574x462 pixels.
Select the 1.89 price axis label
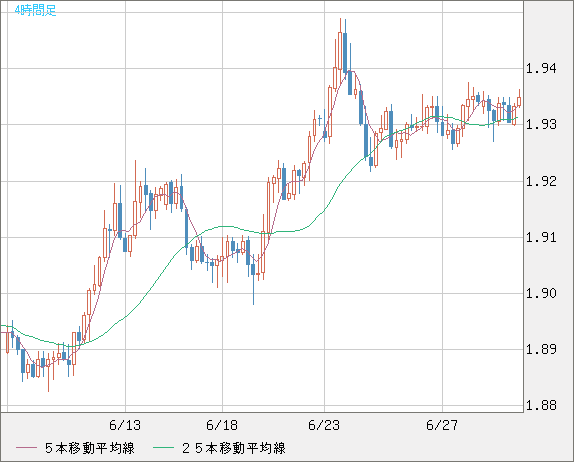(x=541, y=349)
